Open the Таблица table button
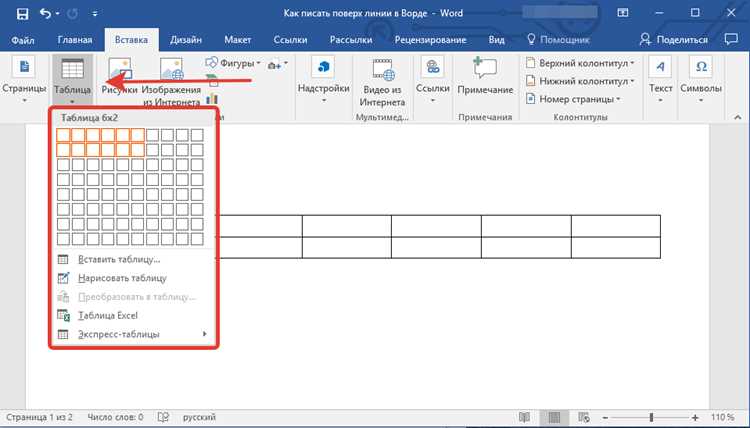The height and width of the screenshot is (428, 750). tap(72, 80)
